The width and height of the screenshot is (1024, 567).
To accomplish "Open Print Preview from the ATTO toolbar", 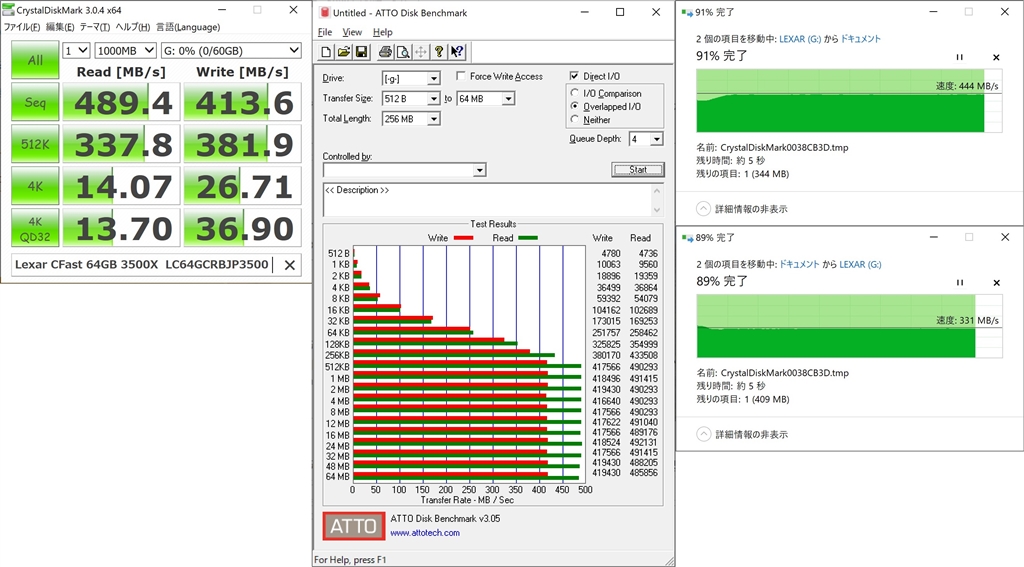I will coord(402,52).
